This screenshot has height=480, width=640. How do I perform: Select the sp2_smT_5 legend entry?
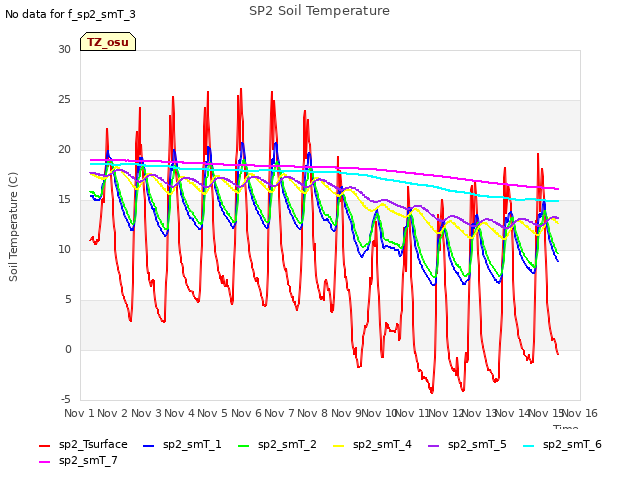tap(467, 444)
